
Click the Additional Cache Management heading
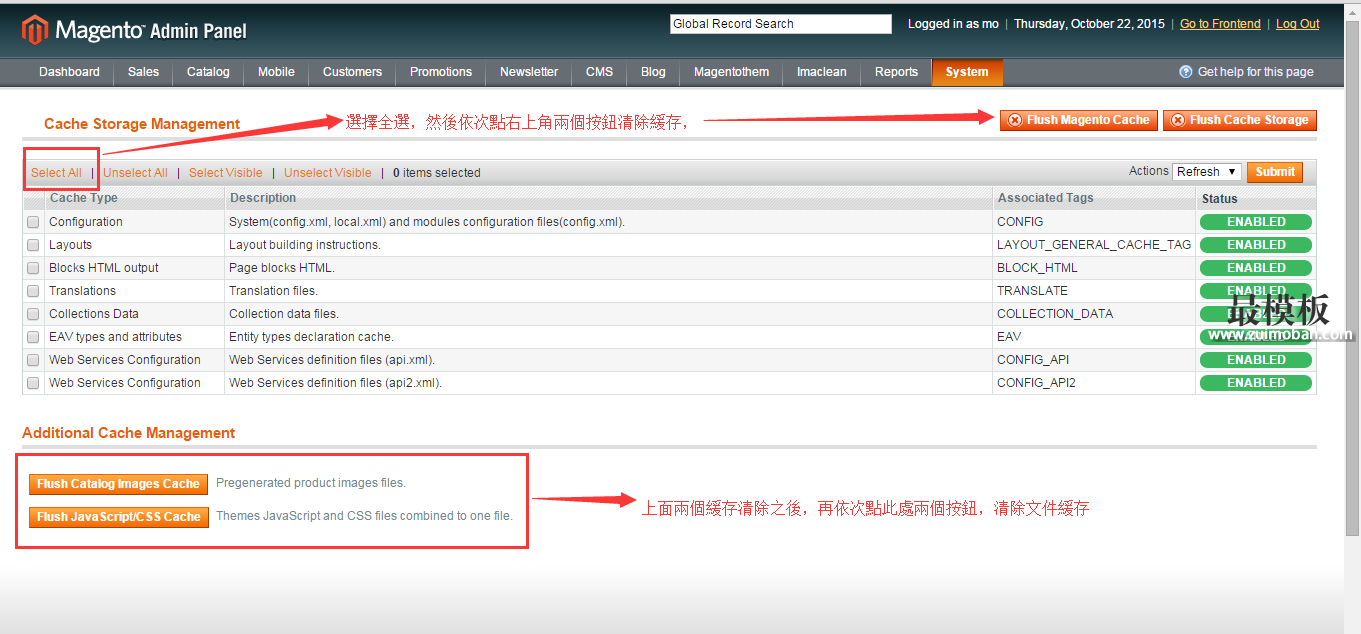(x=129, y=433)
